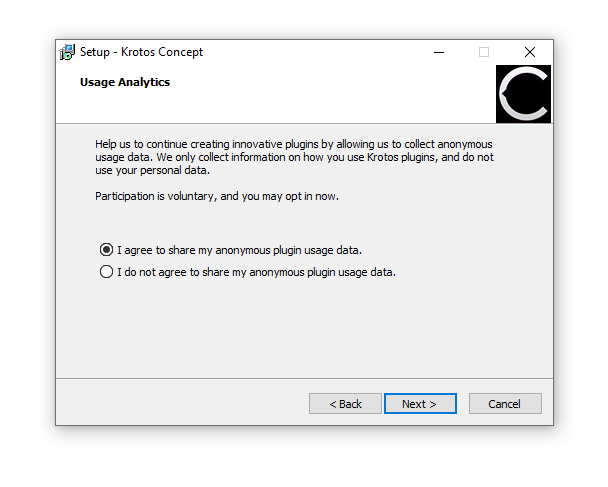Click the setup installer icon in title bar
608x487 pixels.
67,52
